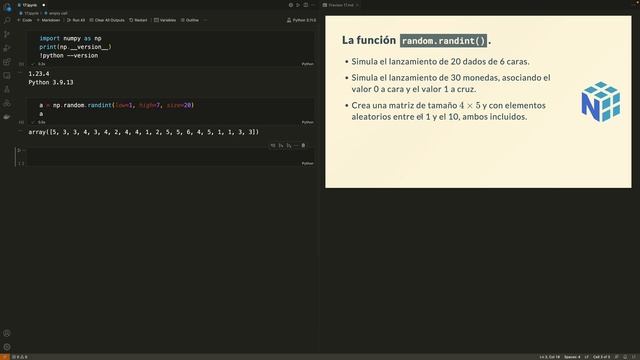Add a new Code cell
Screen dimensions: 640x360
coord(24,20)
